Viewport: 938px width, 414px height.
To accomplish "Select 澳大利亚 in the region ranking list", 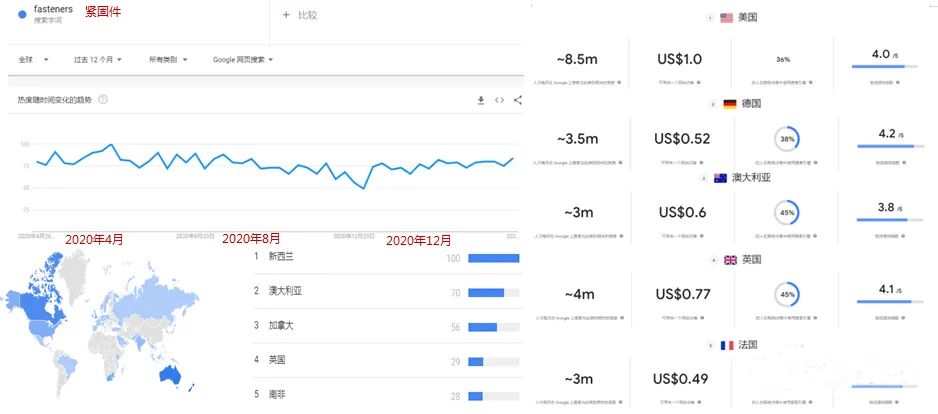I will click(285, 292).
